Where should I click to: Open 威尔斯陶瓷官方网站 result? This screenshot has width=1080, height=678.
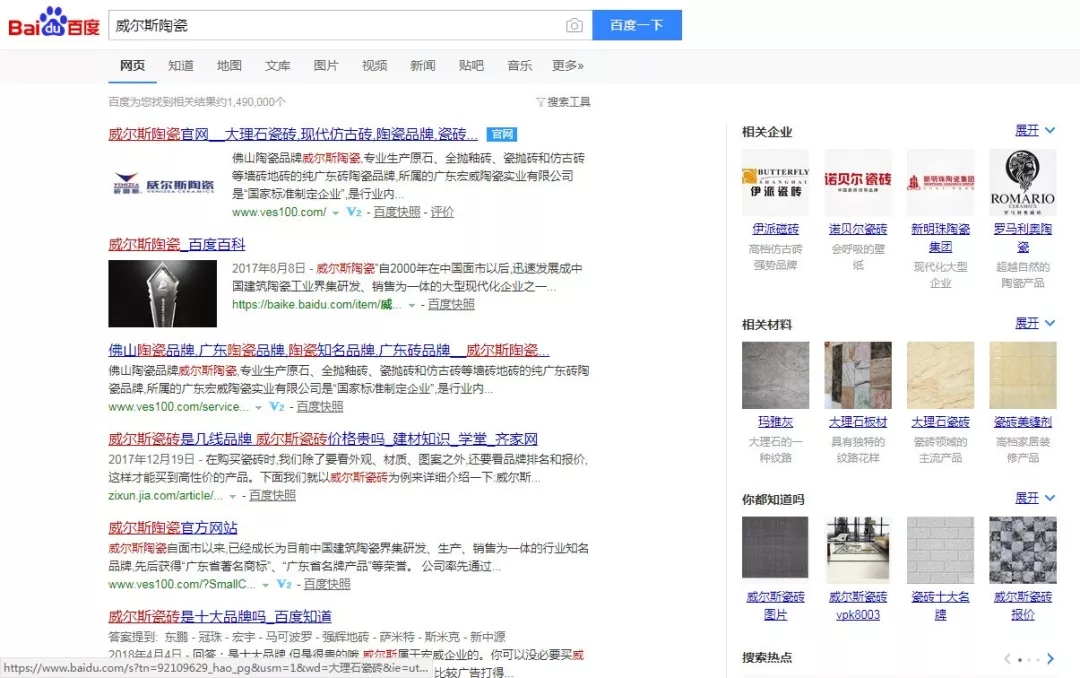click(173, 528)
